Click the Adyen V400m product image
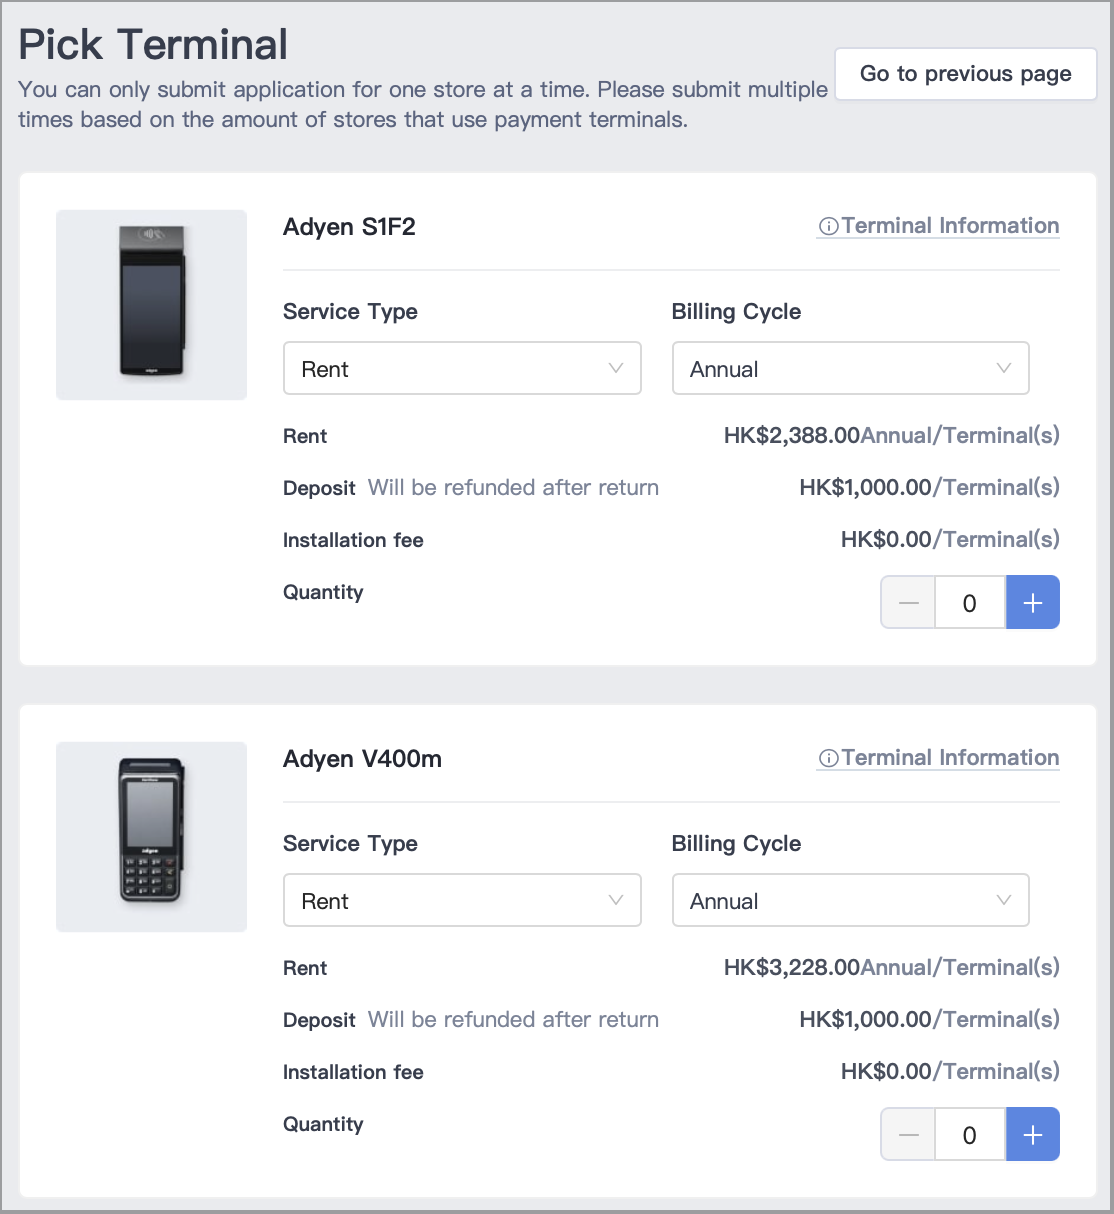The image size is (1114, 1214). tap(151, 837)
